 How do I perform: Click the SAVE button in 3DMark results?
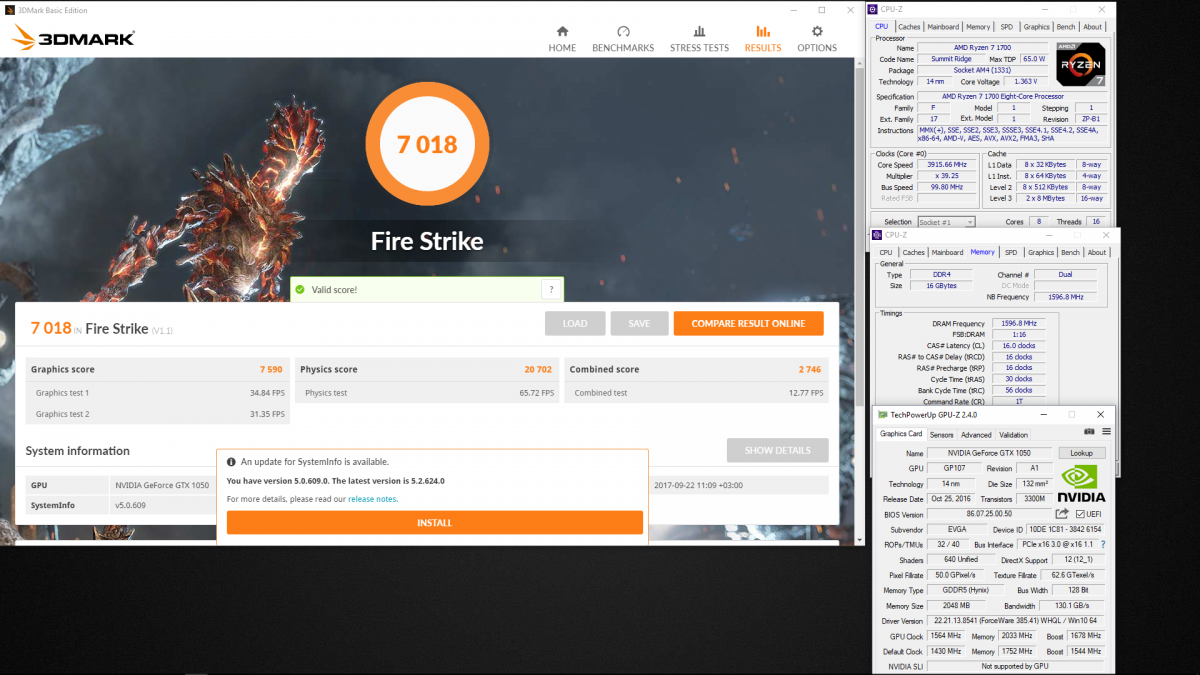point(639,323)
